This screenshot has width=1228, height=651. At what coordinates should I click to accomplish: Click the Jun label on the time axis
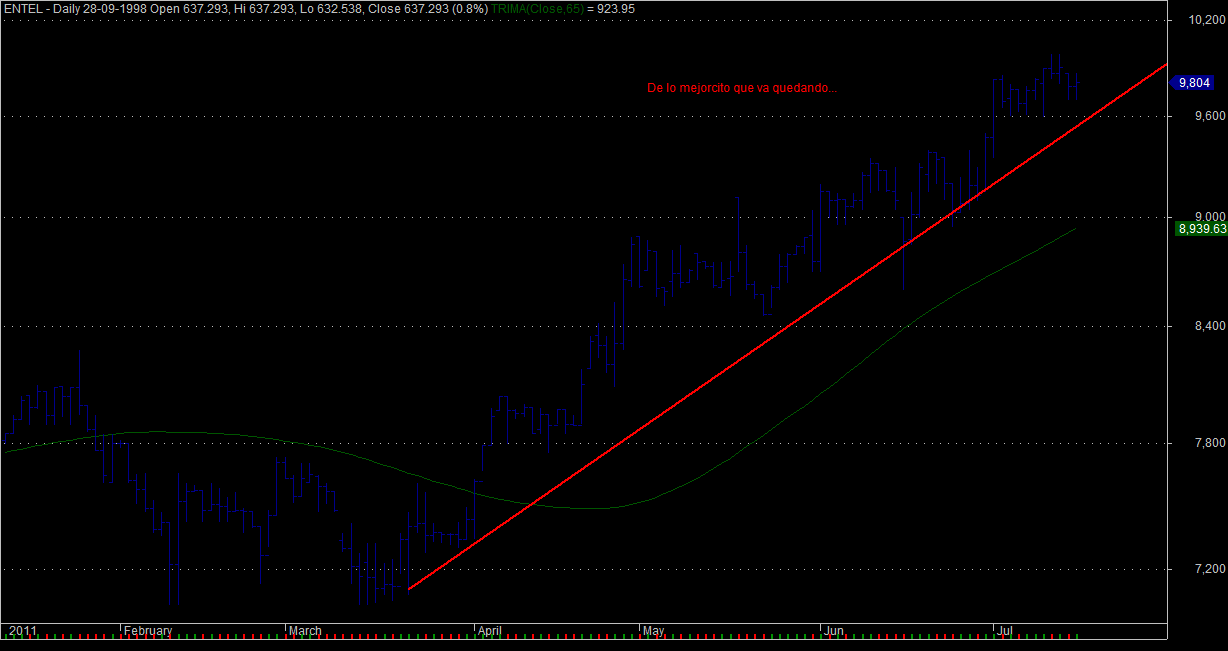(x=833, y=631)
